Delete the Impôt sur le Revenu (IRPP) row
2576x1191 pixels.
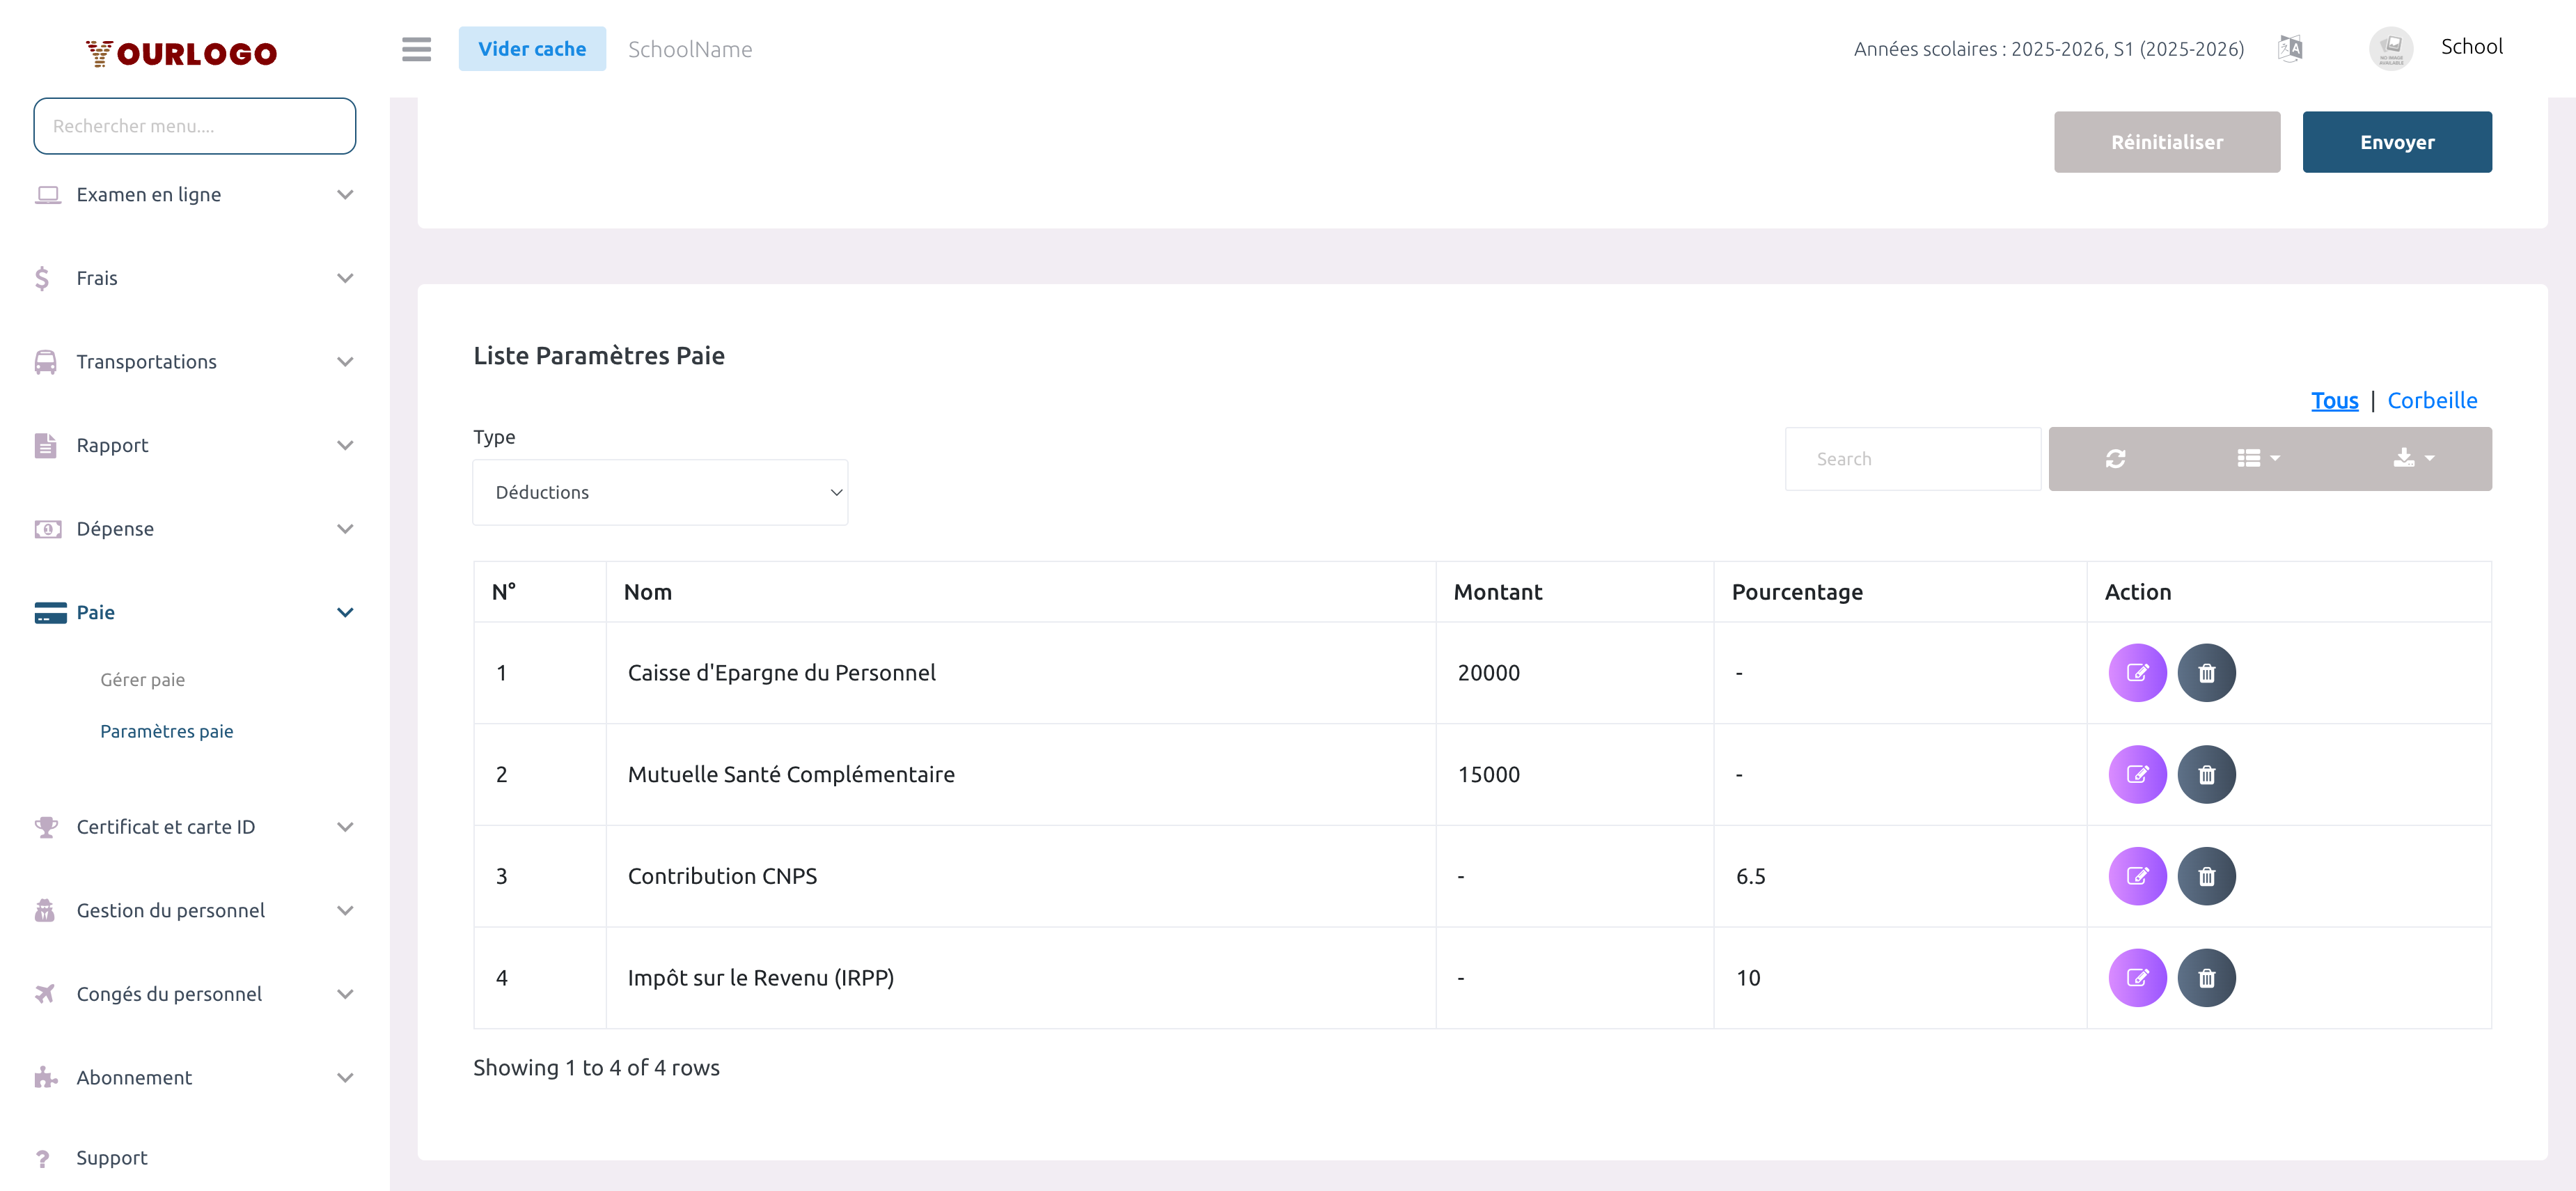(2206, 978)
